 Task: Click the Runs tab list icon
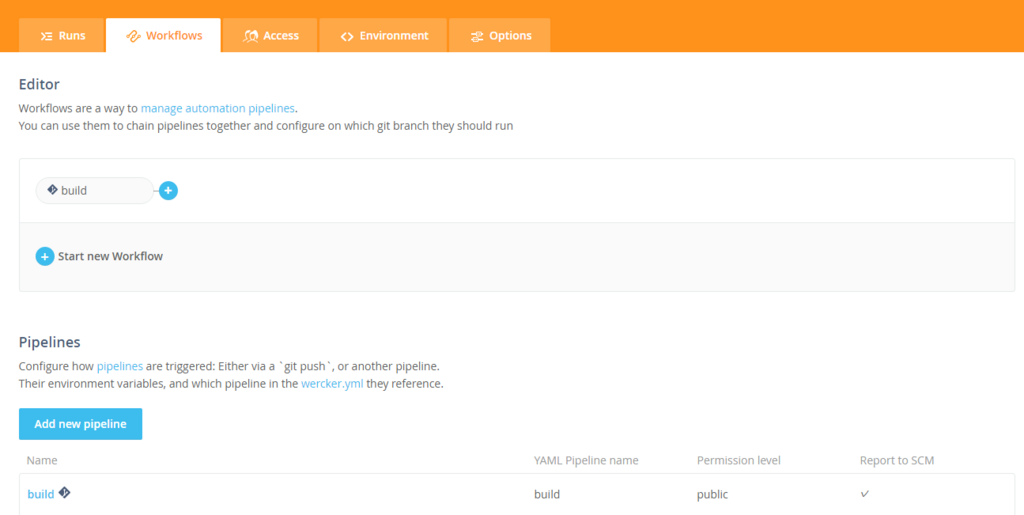pos(46,37)
